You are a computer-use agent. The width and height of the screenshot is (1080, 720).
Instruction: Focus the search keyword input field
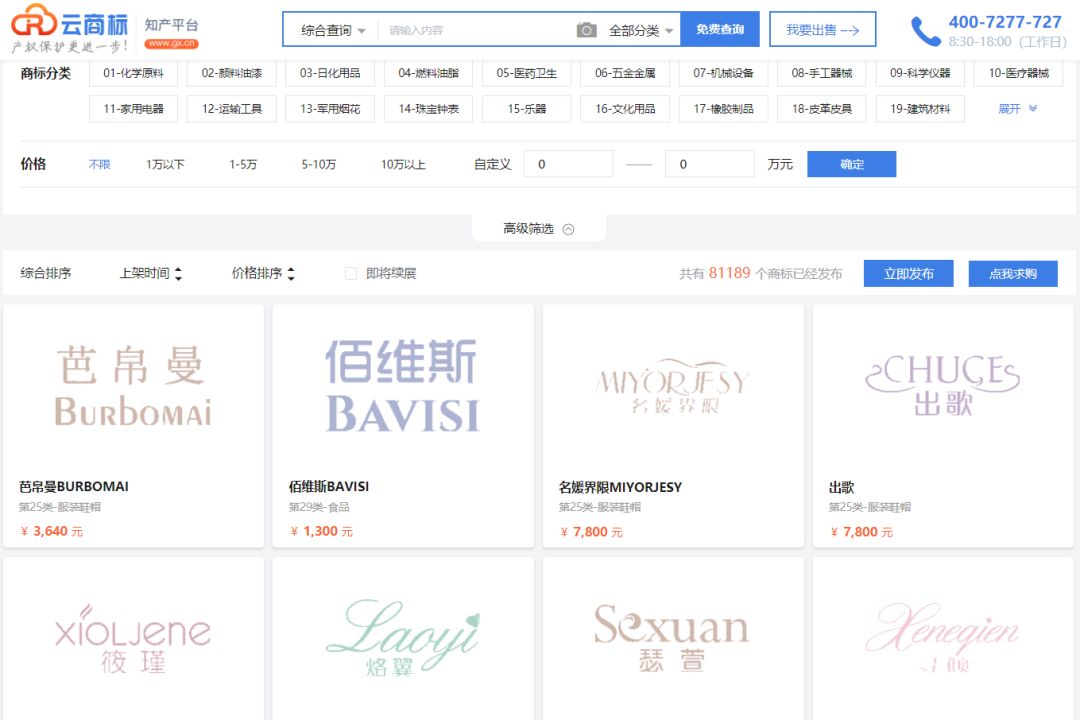click(x=477, y=30)
